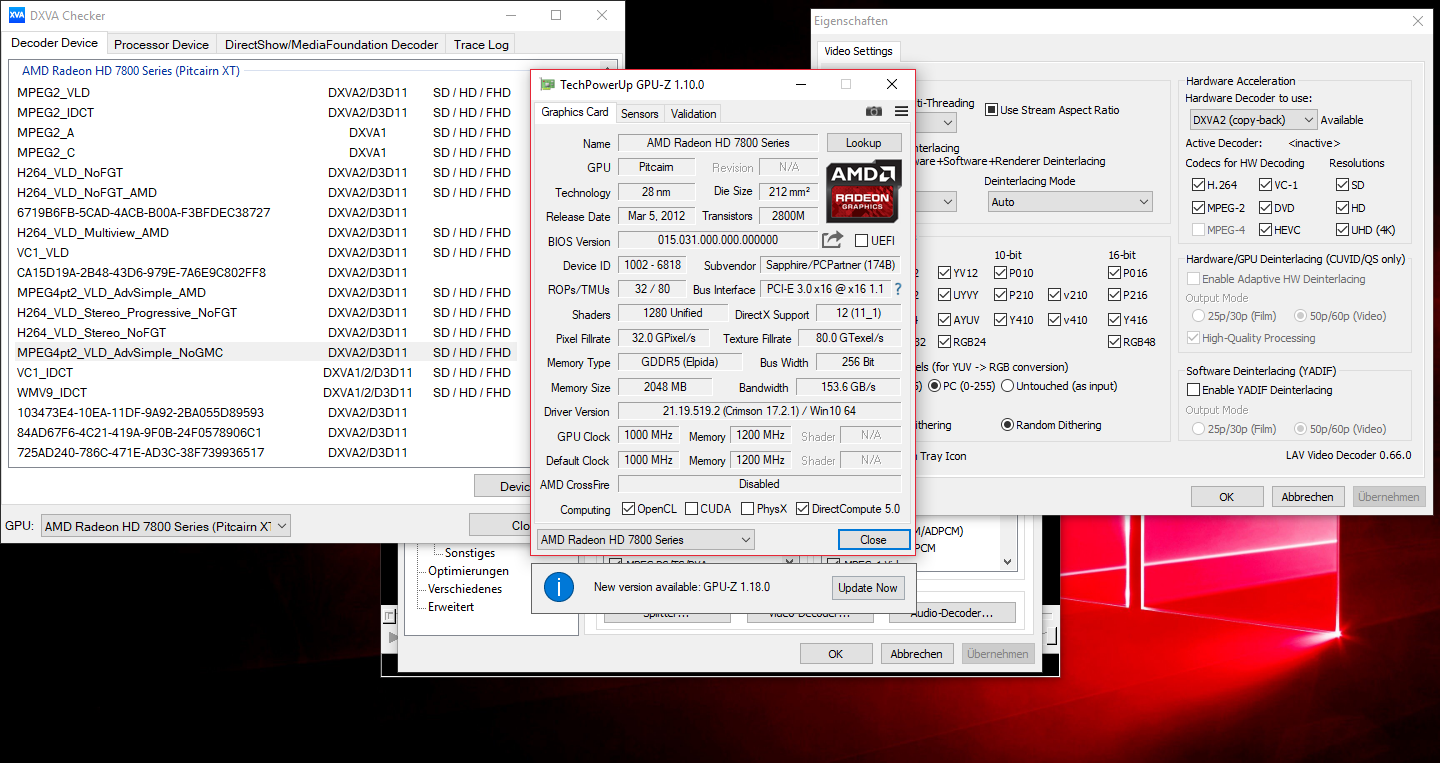The height and width of the screenshot is (763, 1440).
Task: Click the GPU-Z Close button
Action: point(873,540)
